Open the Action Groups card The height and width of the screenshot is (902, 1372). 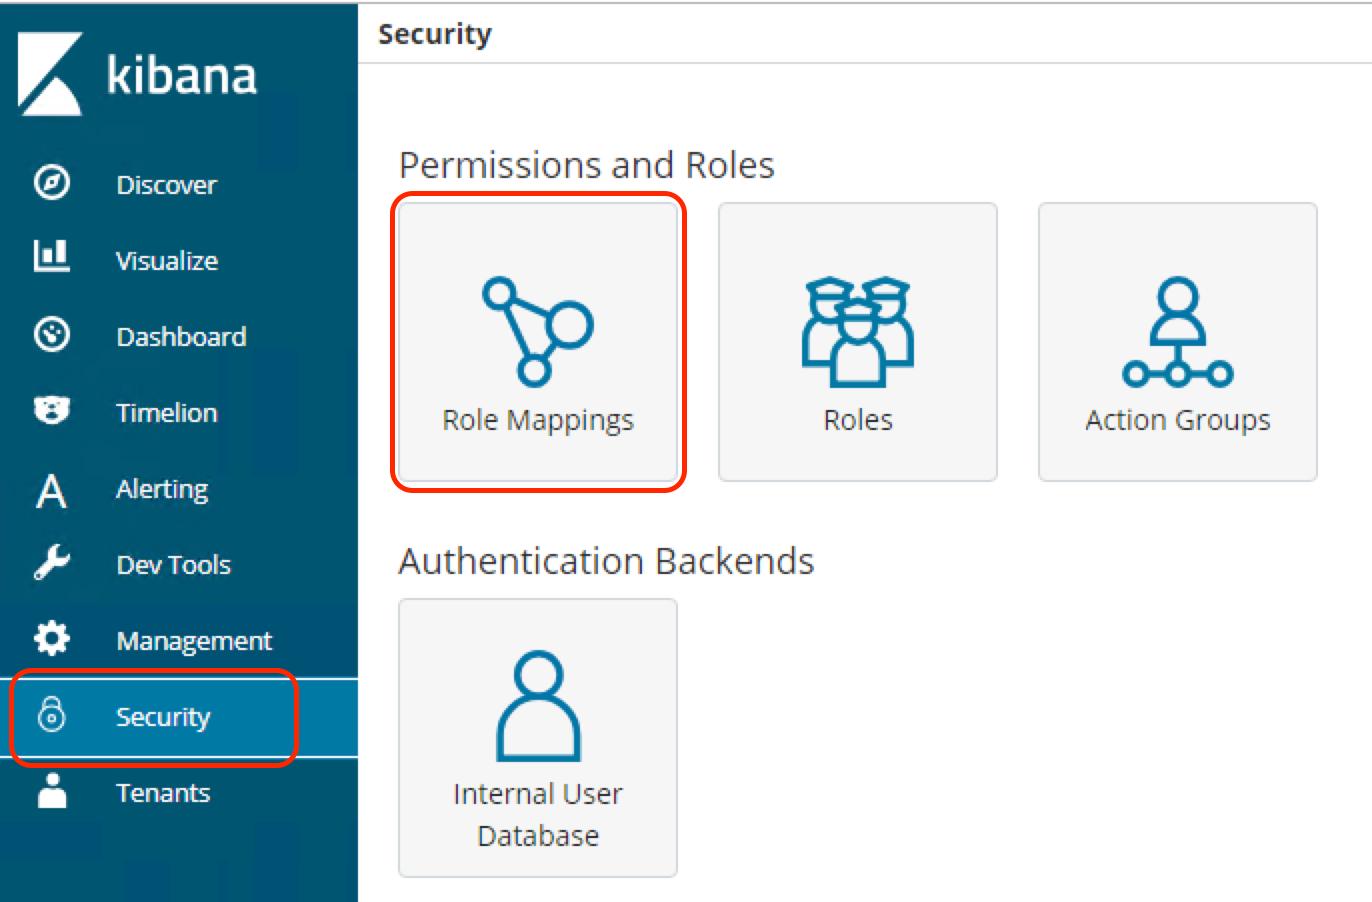point(1177,342)
